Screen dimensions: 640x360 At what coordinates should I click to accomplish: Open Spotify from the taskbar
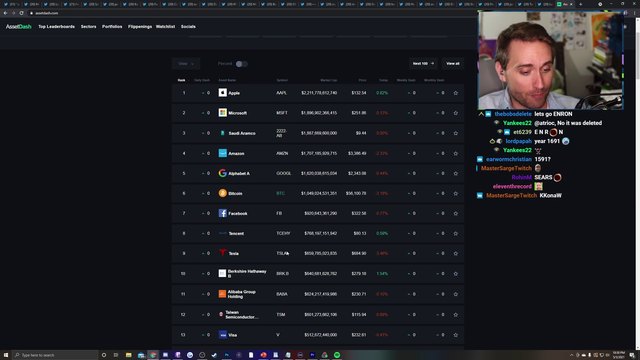click(x=337, y=355)
